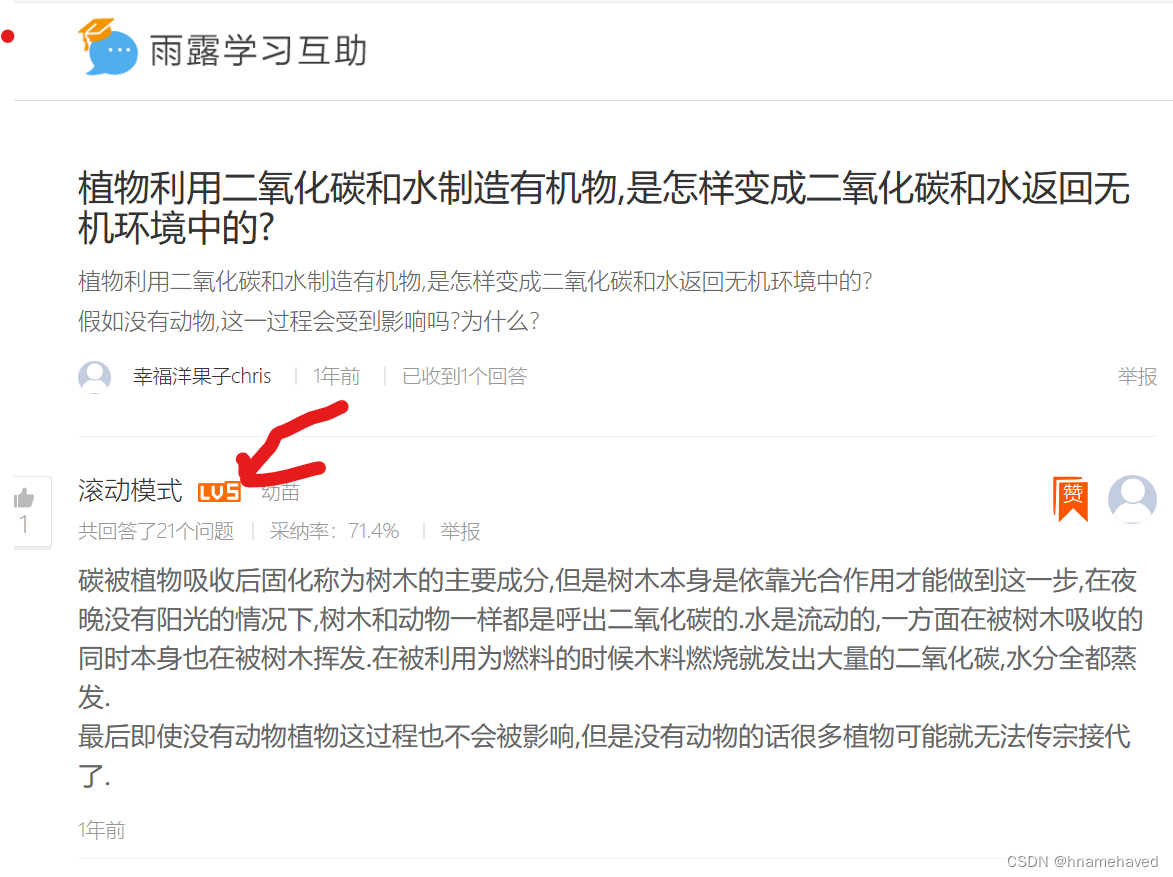Click the orange LV5 level badge
This screenshot has width=1173, height=877.
219,492
